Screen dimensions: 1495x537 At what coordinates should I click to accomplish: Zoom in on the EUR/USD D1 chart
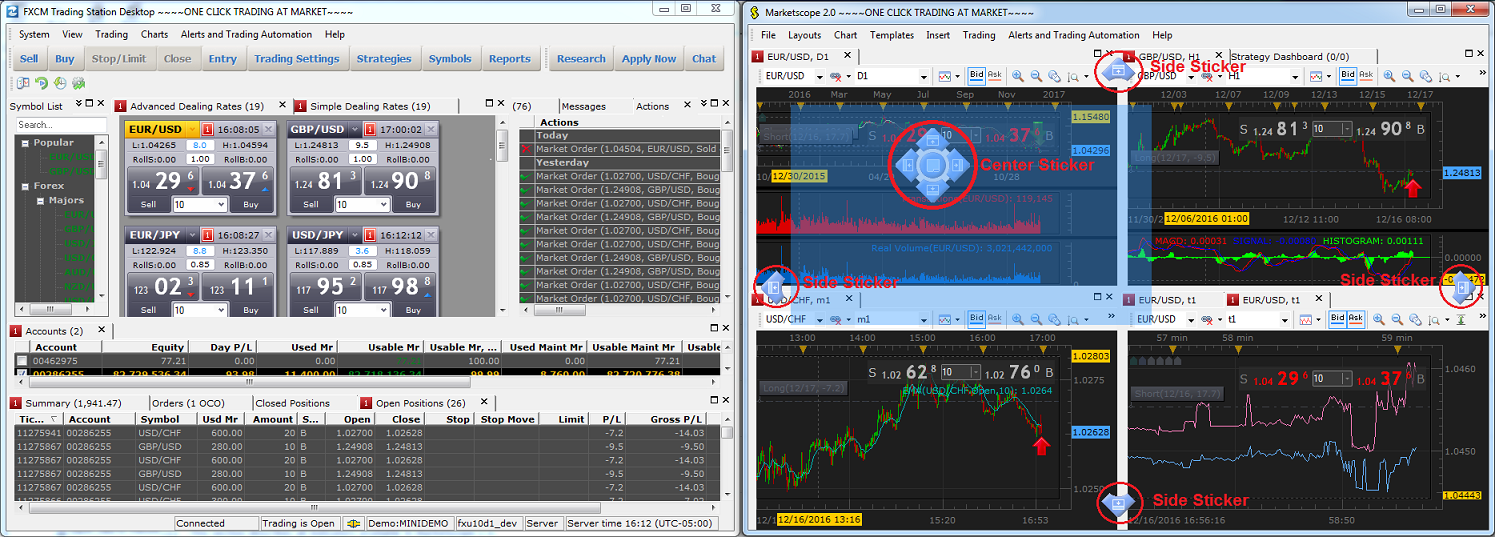(x=1018, y=76)
